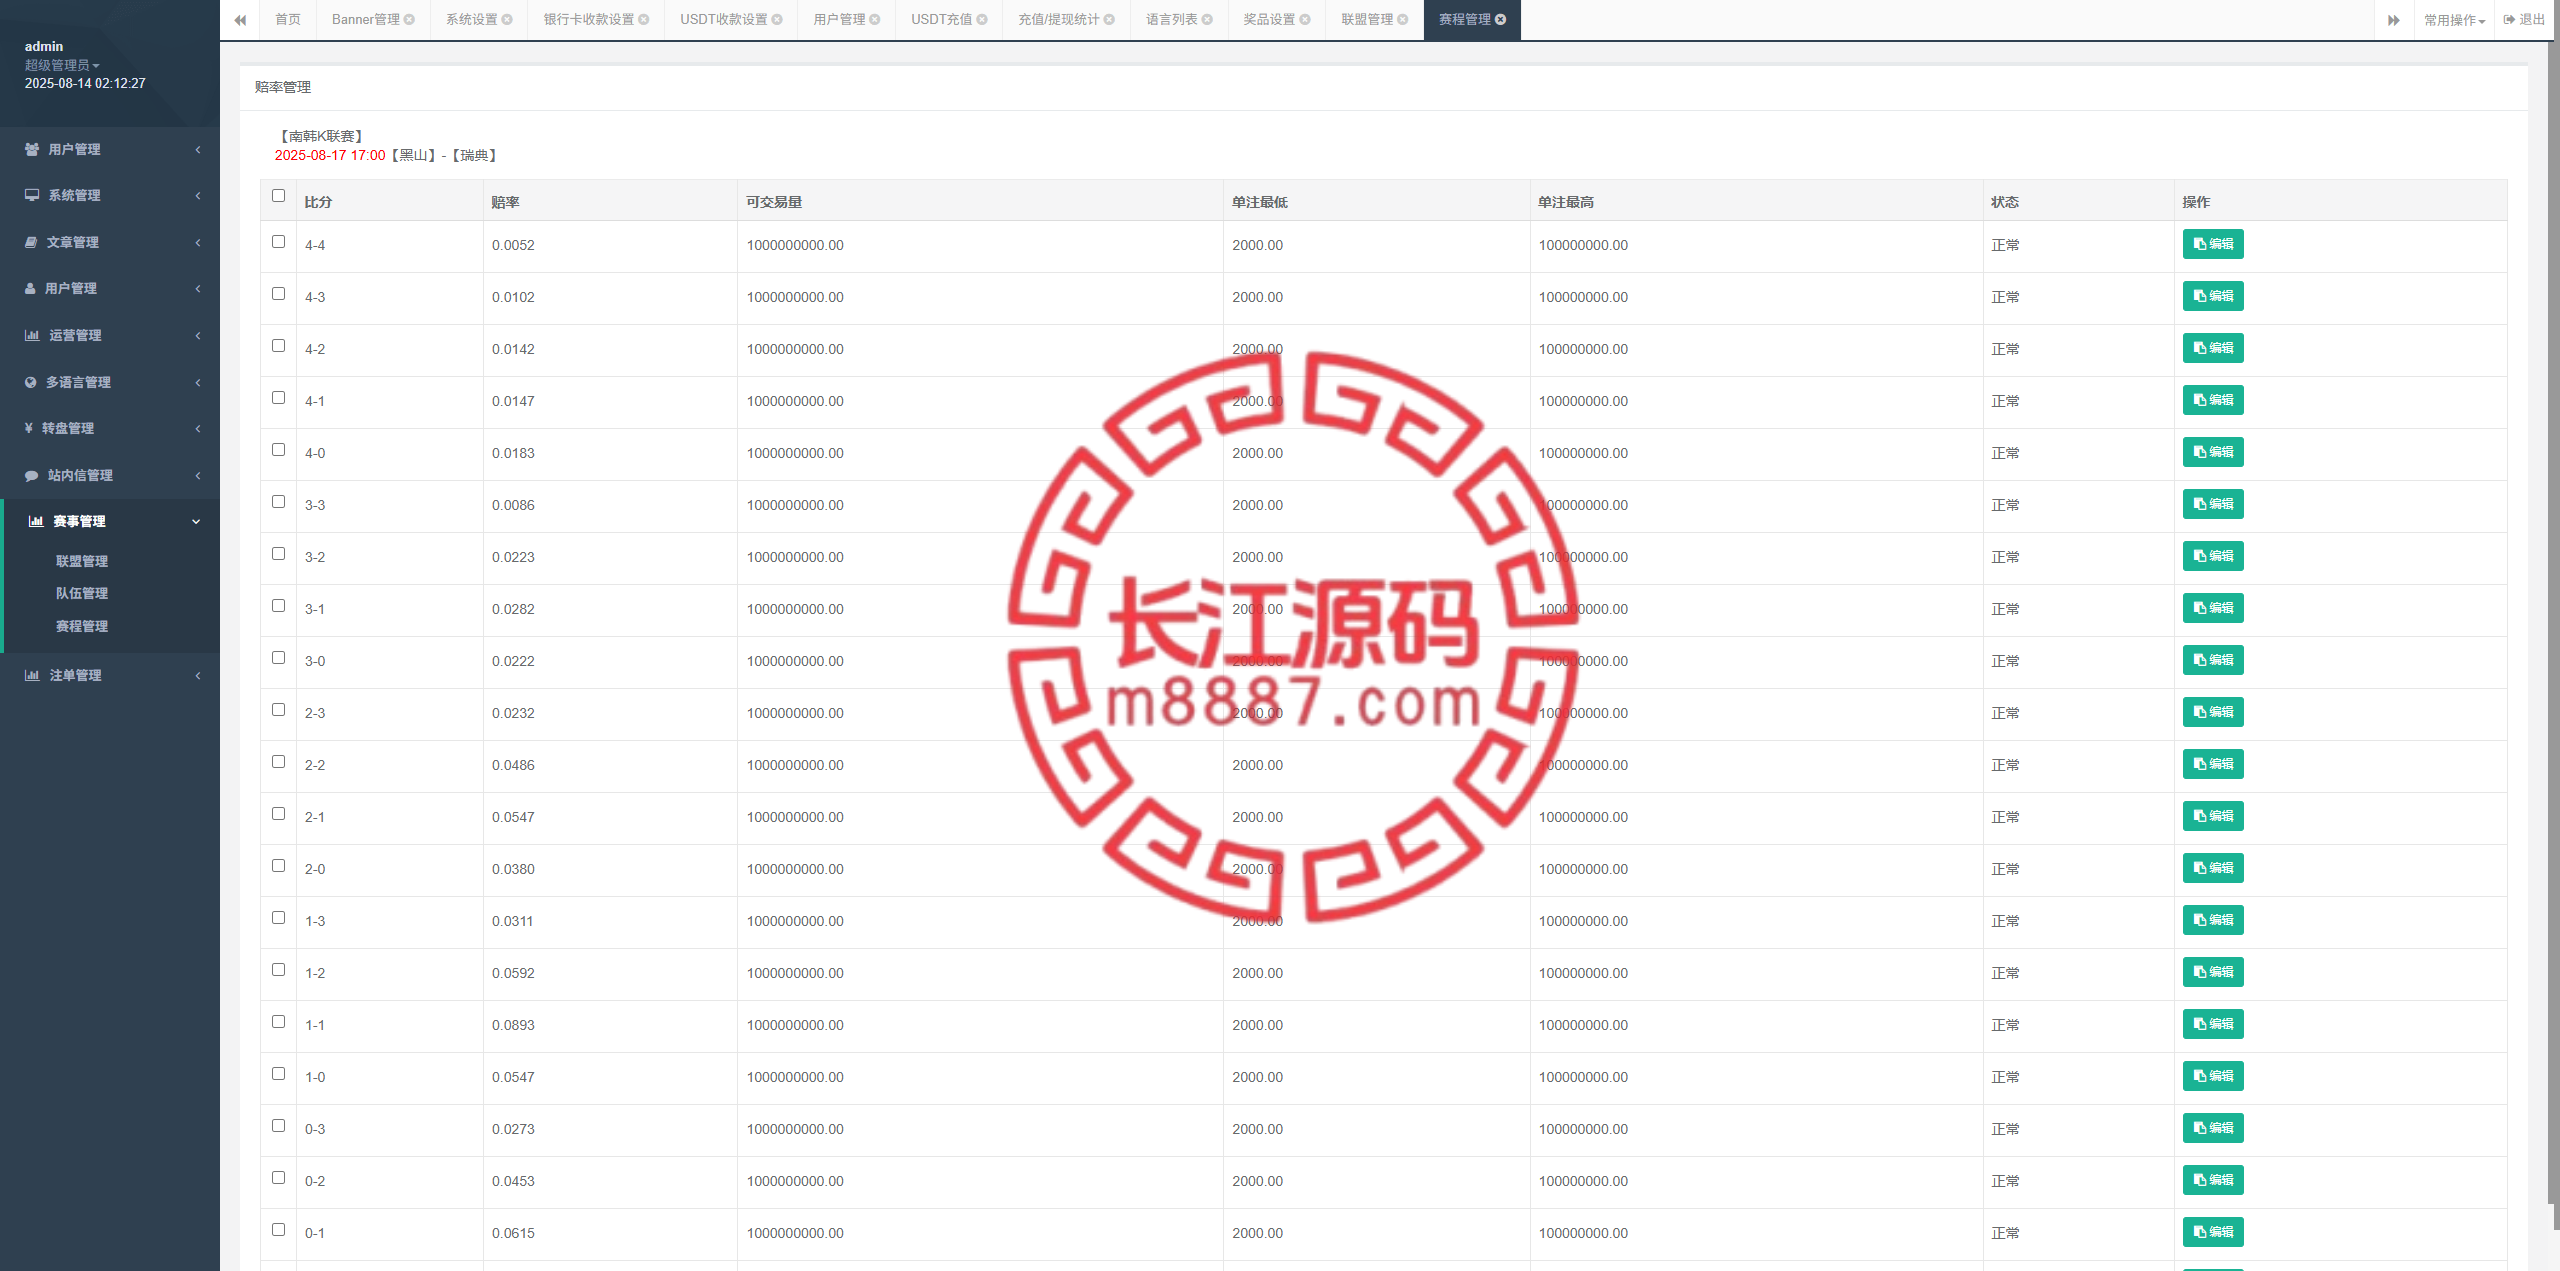Image resolution: width=2560 pixels, height=1271 pixels.
Task: Close the USDT充值 tab x icon
Action: (x=982, y=20)
